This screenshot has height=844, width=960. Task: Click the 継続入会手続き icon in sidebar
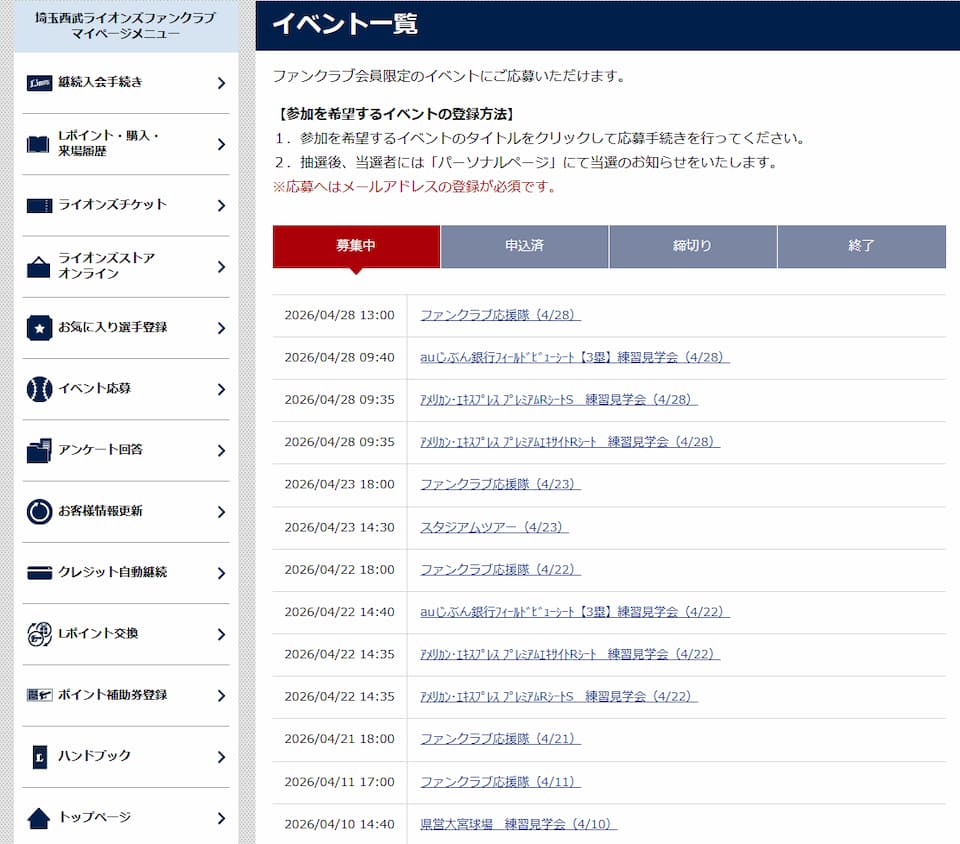click(39, 83)
